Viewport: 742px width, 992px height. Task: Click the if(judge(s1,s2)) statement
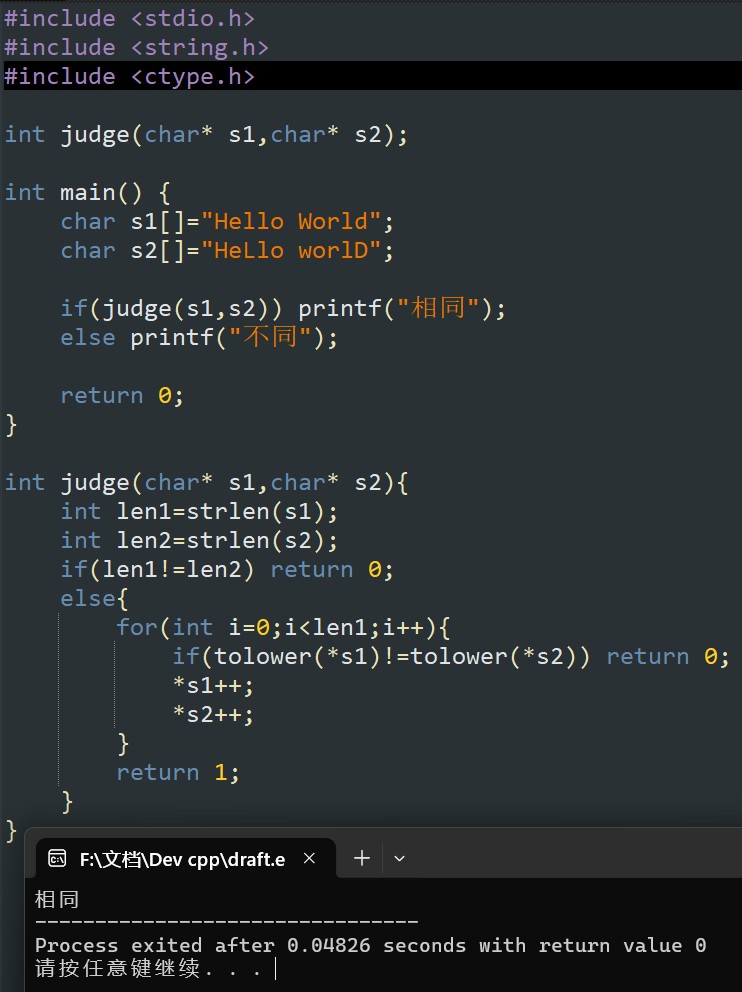click(x=283, y=309)
